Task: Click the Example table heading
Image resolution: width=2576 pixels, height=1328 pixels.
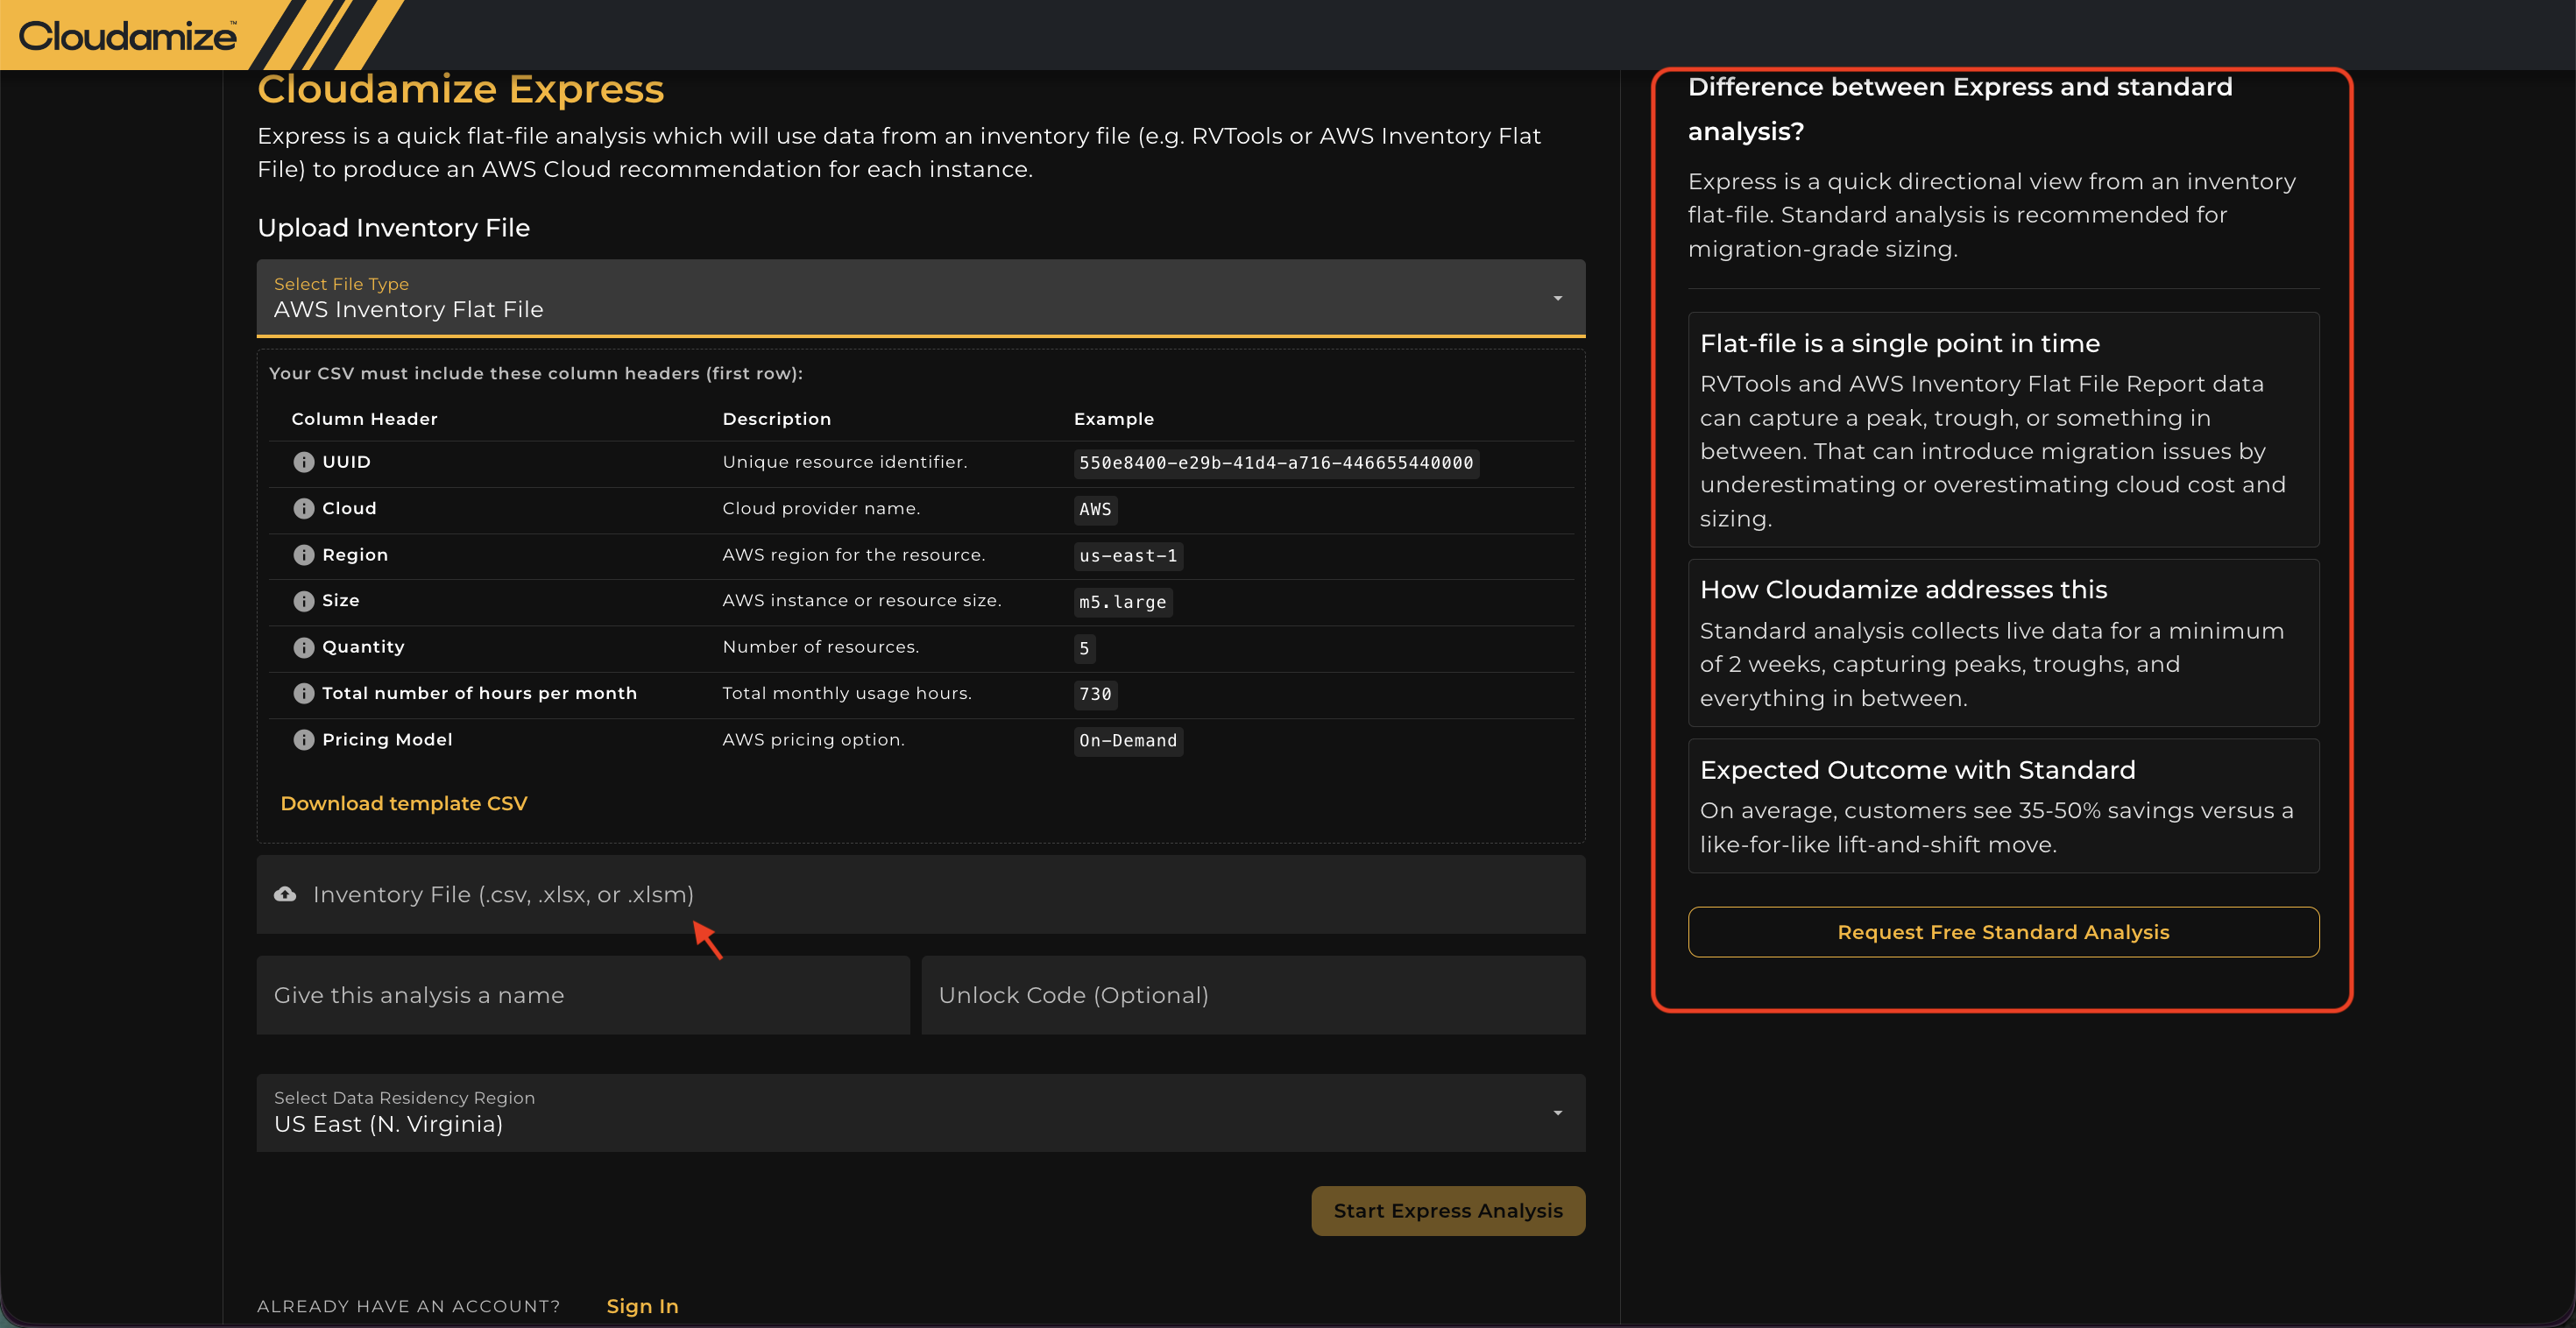Action: click(x=1114, y=419)
